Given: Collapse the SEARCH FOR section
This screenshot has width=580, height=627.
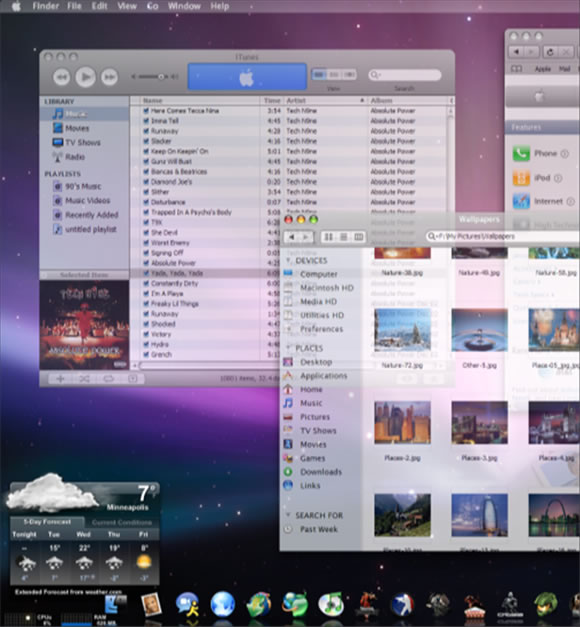Looking at the screenshot, I should click(x=288, y=515).
